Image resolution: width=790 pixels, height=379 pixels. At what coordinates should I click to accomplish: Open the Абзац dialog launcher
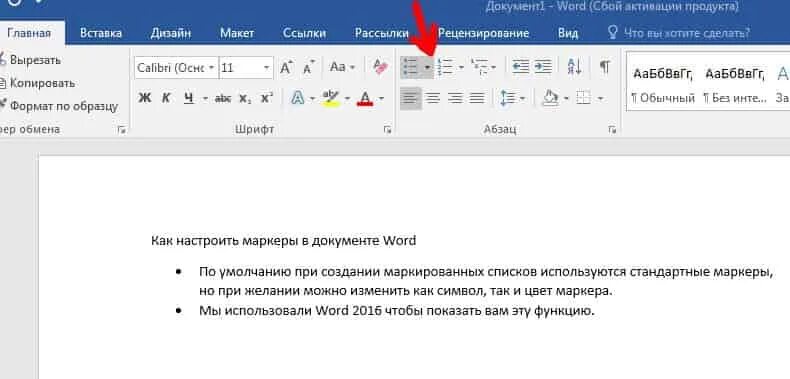[612, 130]
